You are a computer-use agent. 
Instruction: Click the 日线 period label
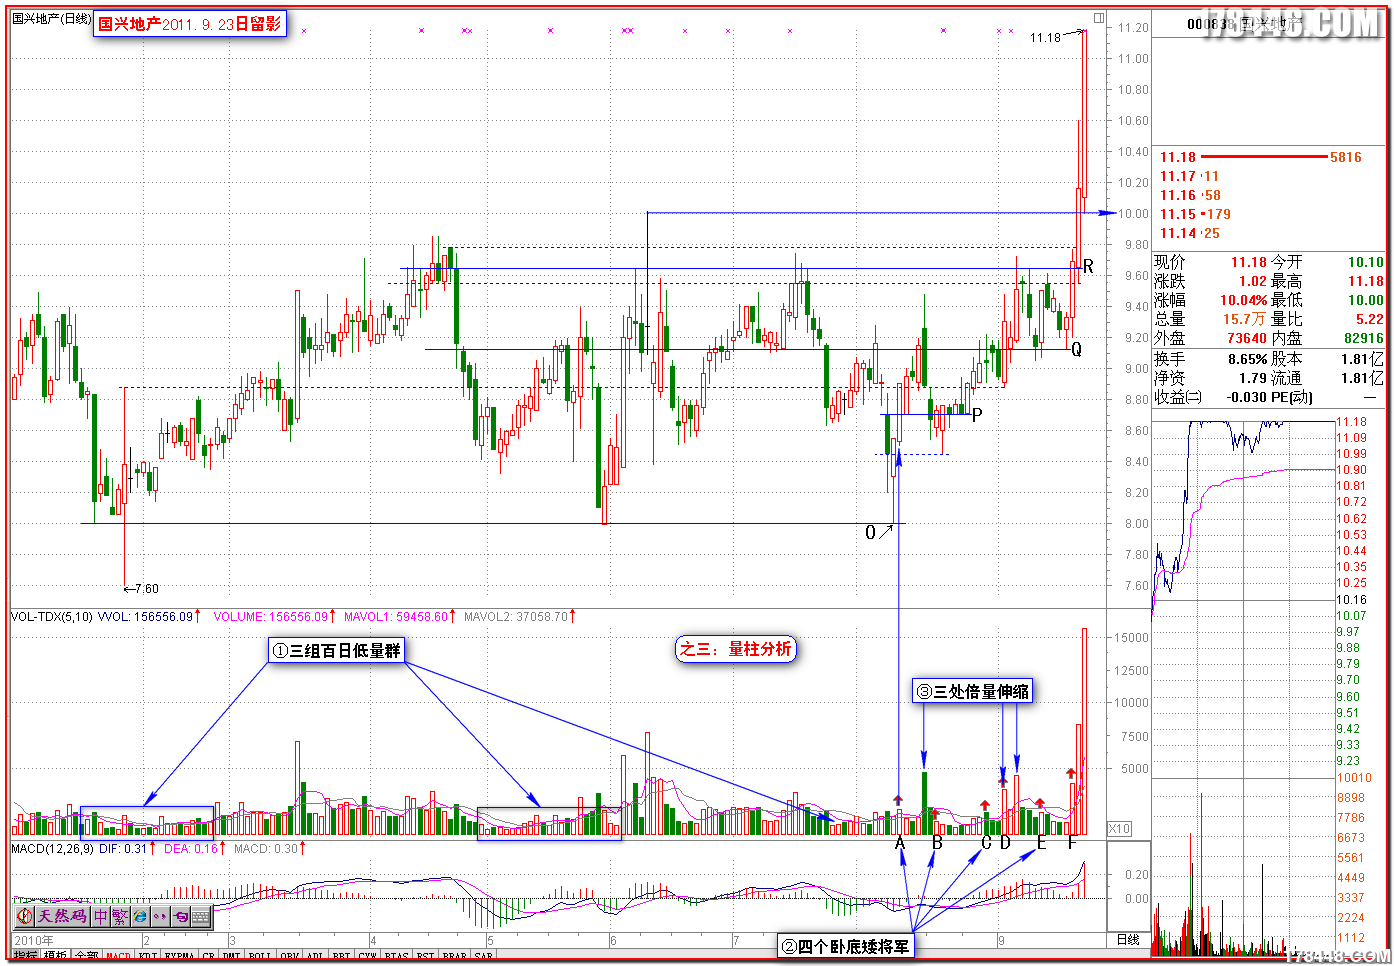click(1128, 940)
